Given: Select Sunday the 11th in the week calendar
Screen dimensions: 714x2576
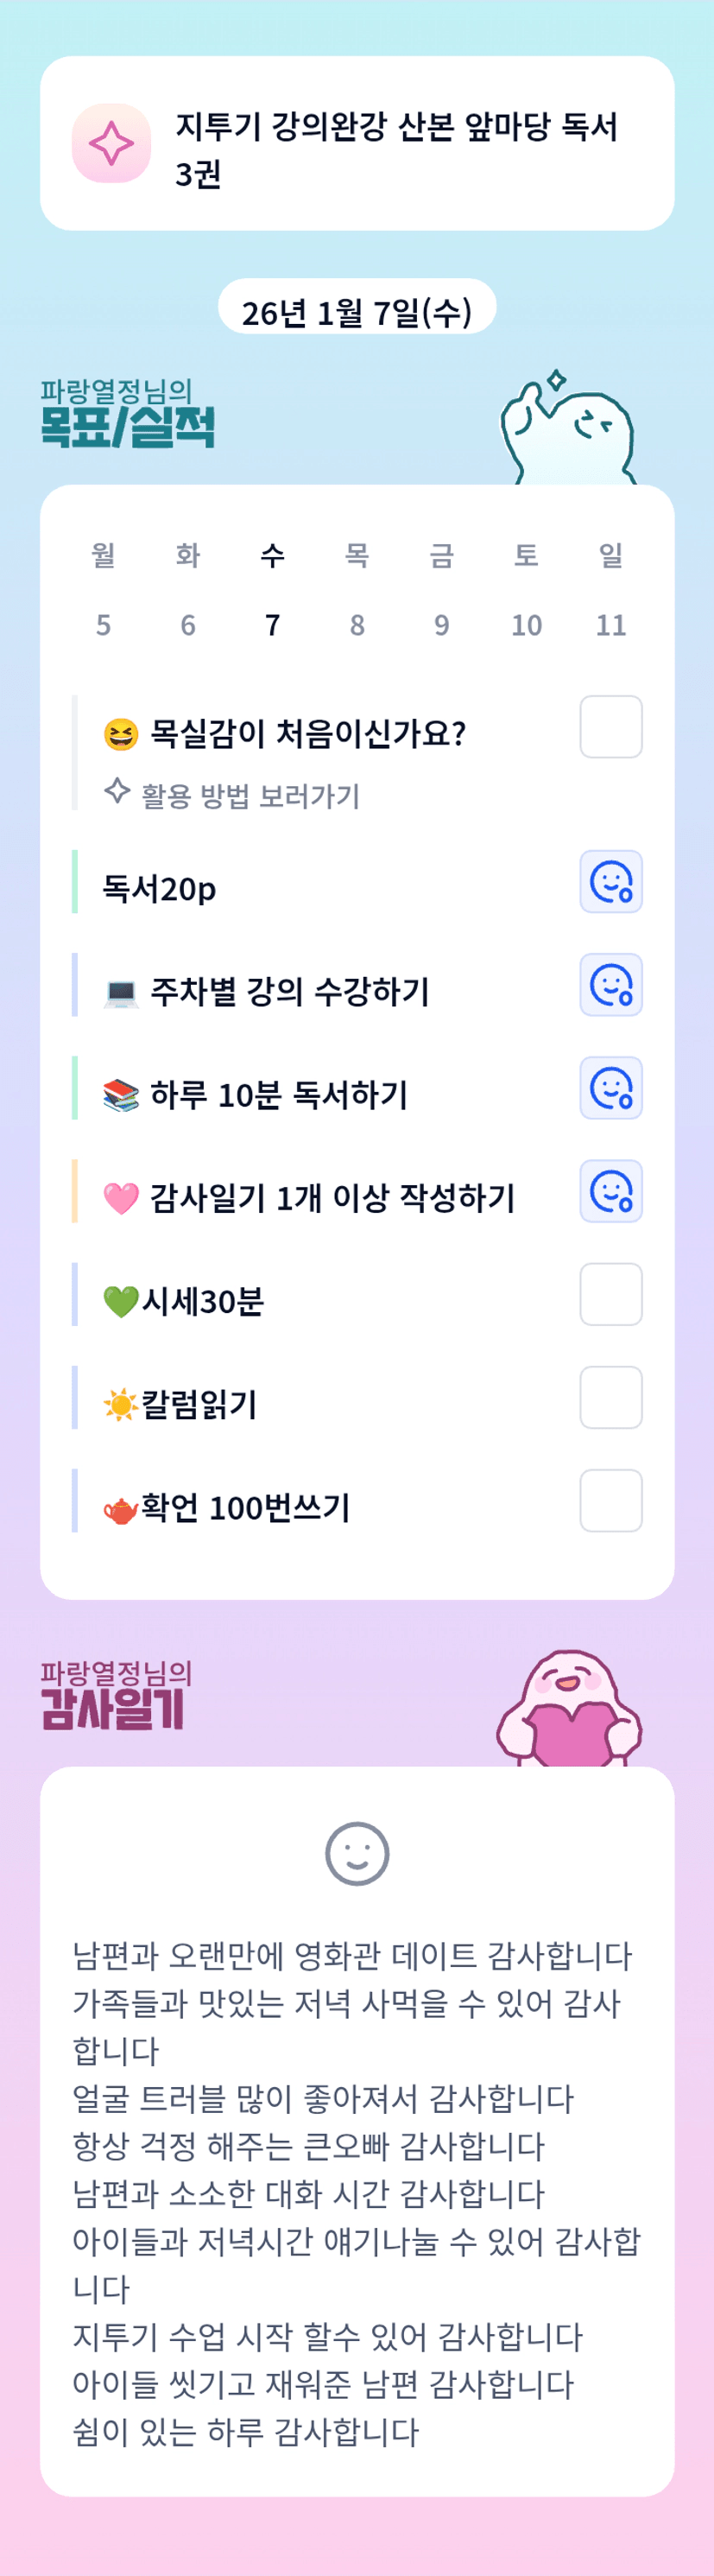Looking at the screenshot, I should [x=611, y=625].
